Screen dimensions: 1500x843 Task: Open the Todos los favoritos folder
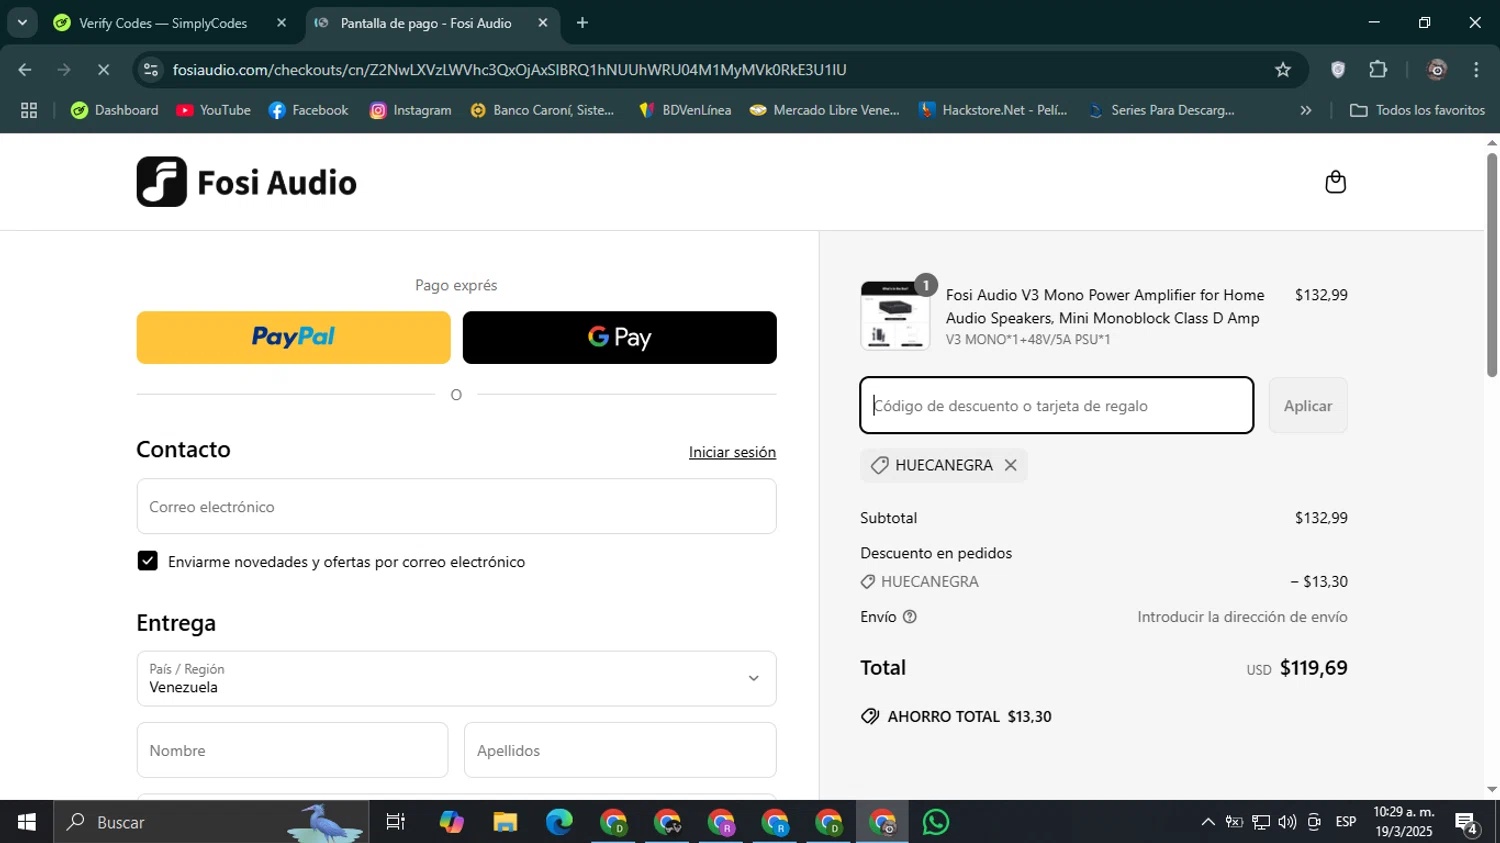pyautogui.click(x=1417, y=110)
